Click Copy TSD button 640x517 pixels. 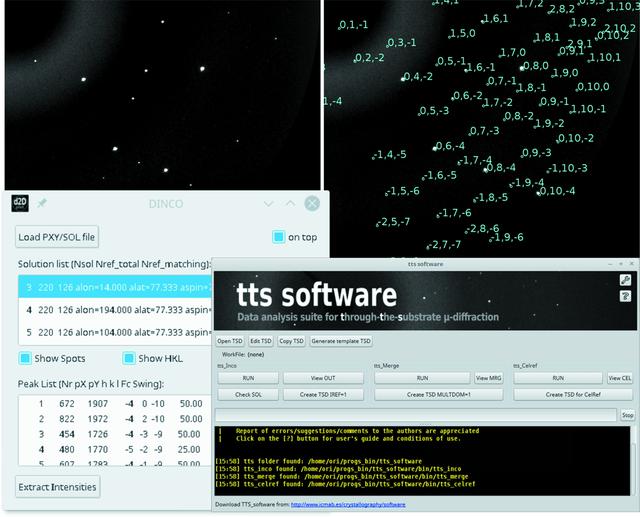pos(291,341)
